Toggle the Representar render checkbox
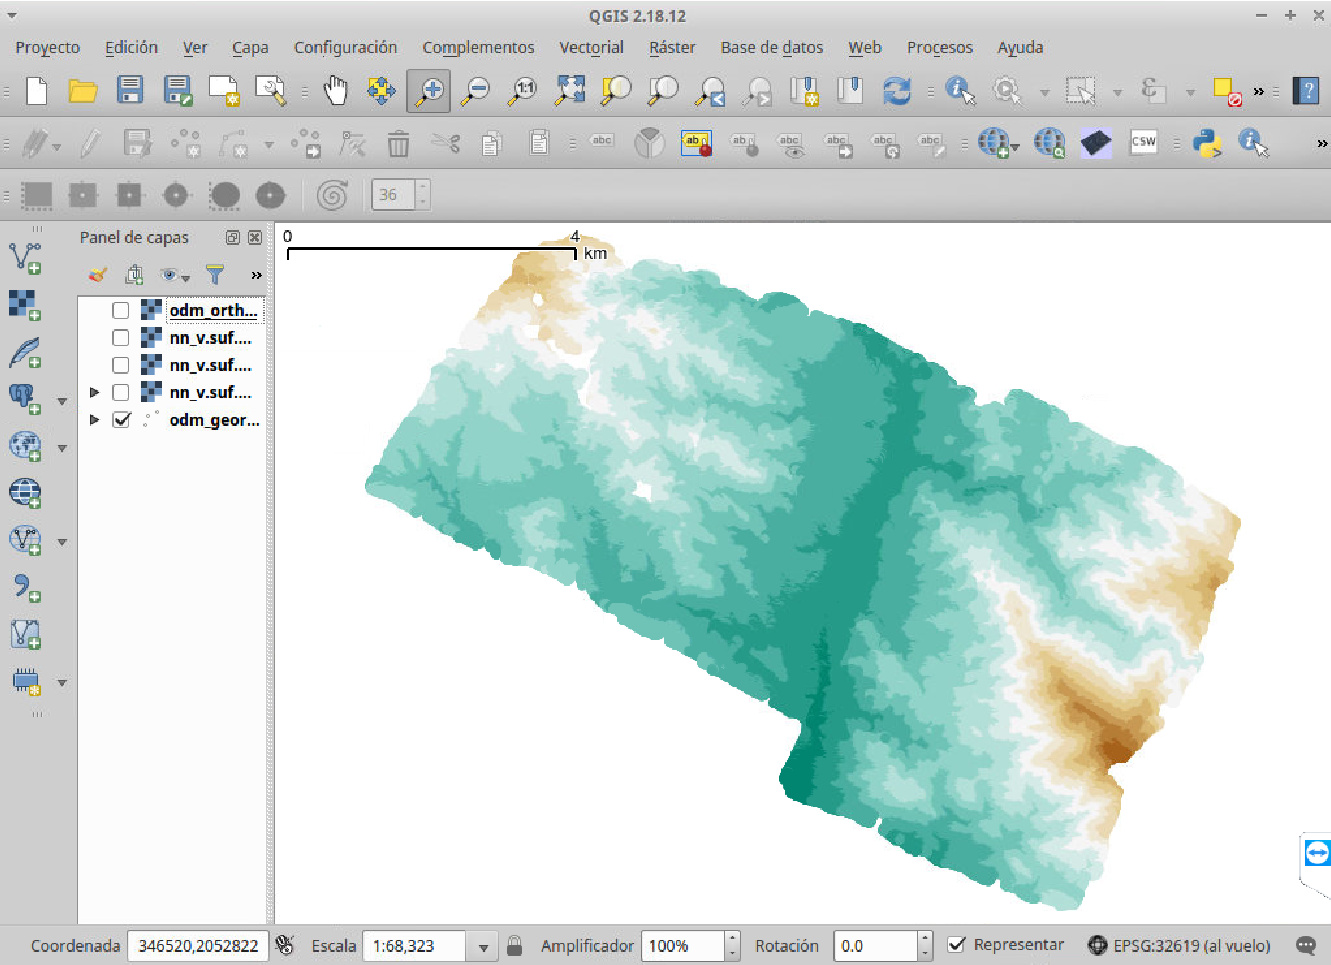 [x=957, y=945]
